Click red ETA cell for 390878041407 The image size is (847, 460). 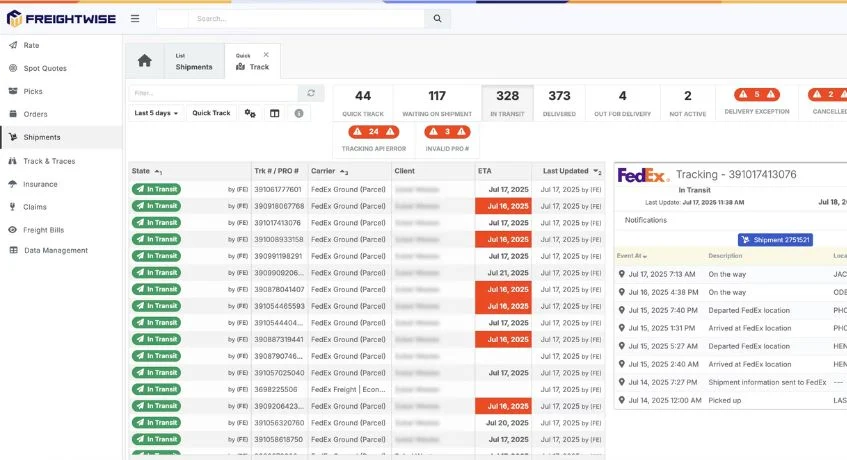(x=503, y=289)
